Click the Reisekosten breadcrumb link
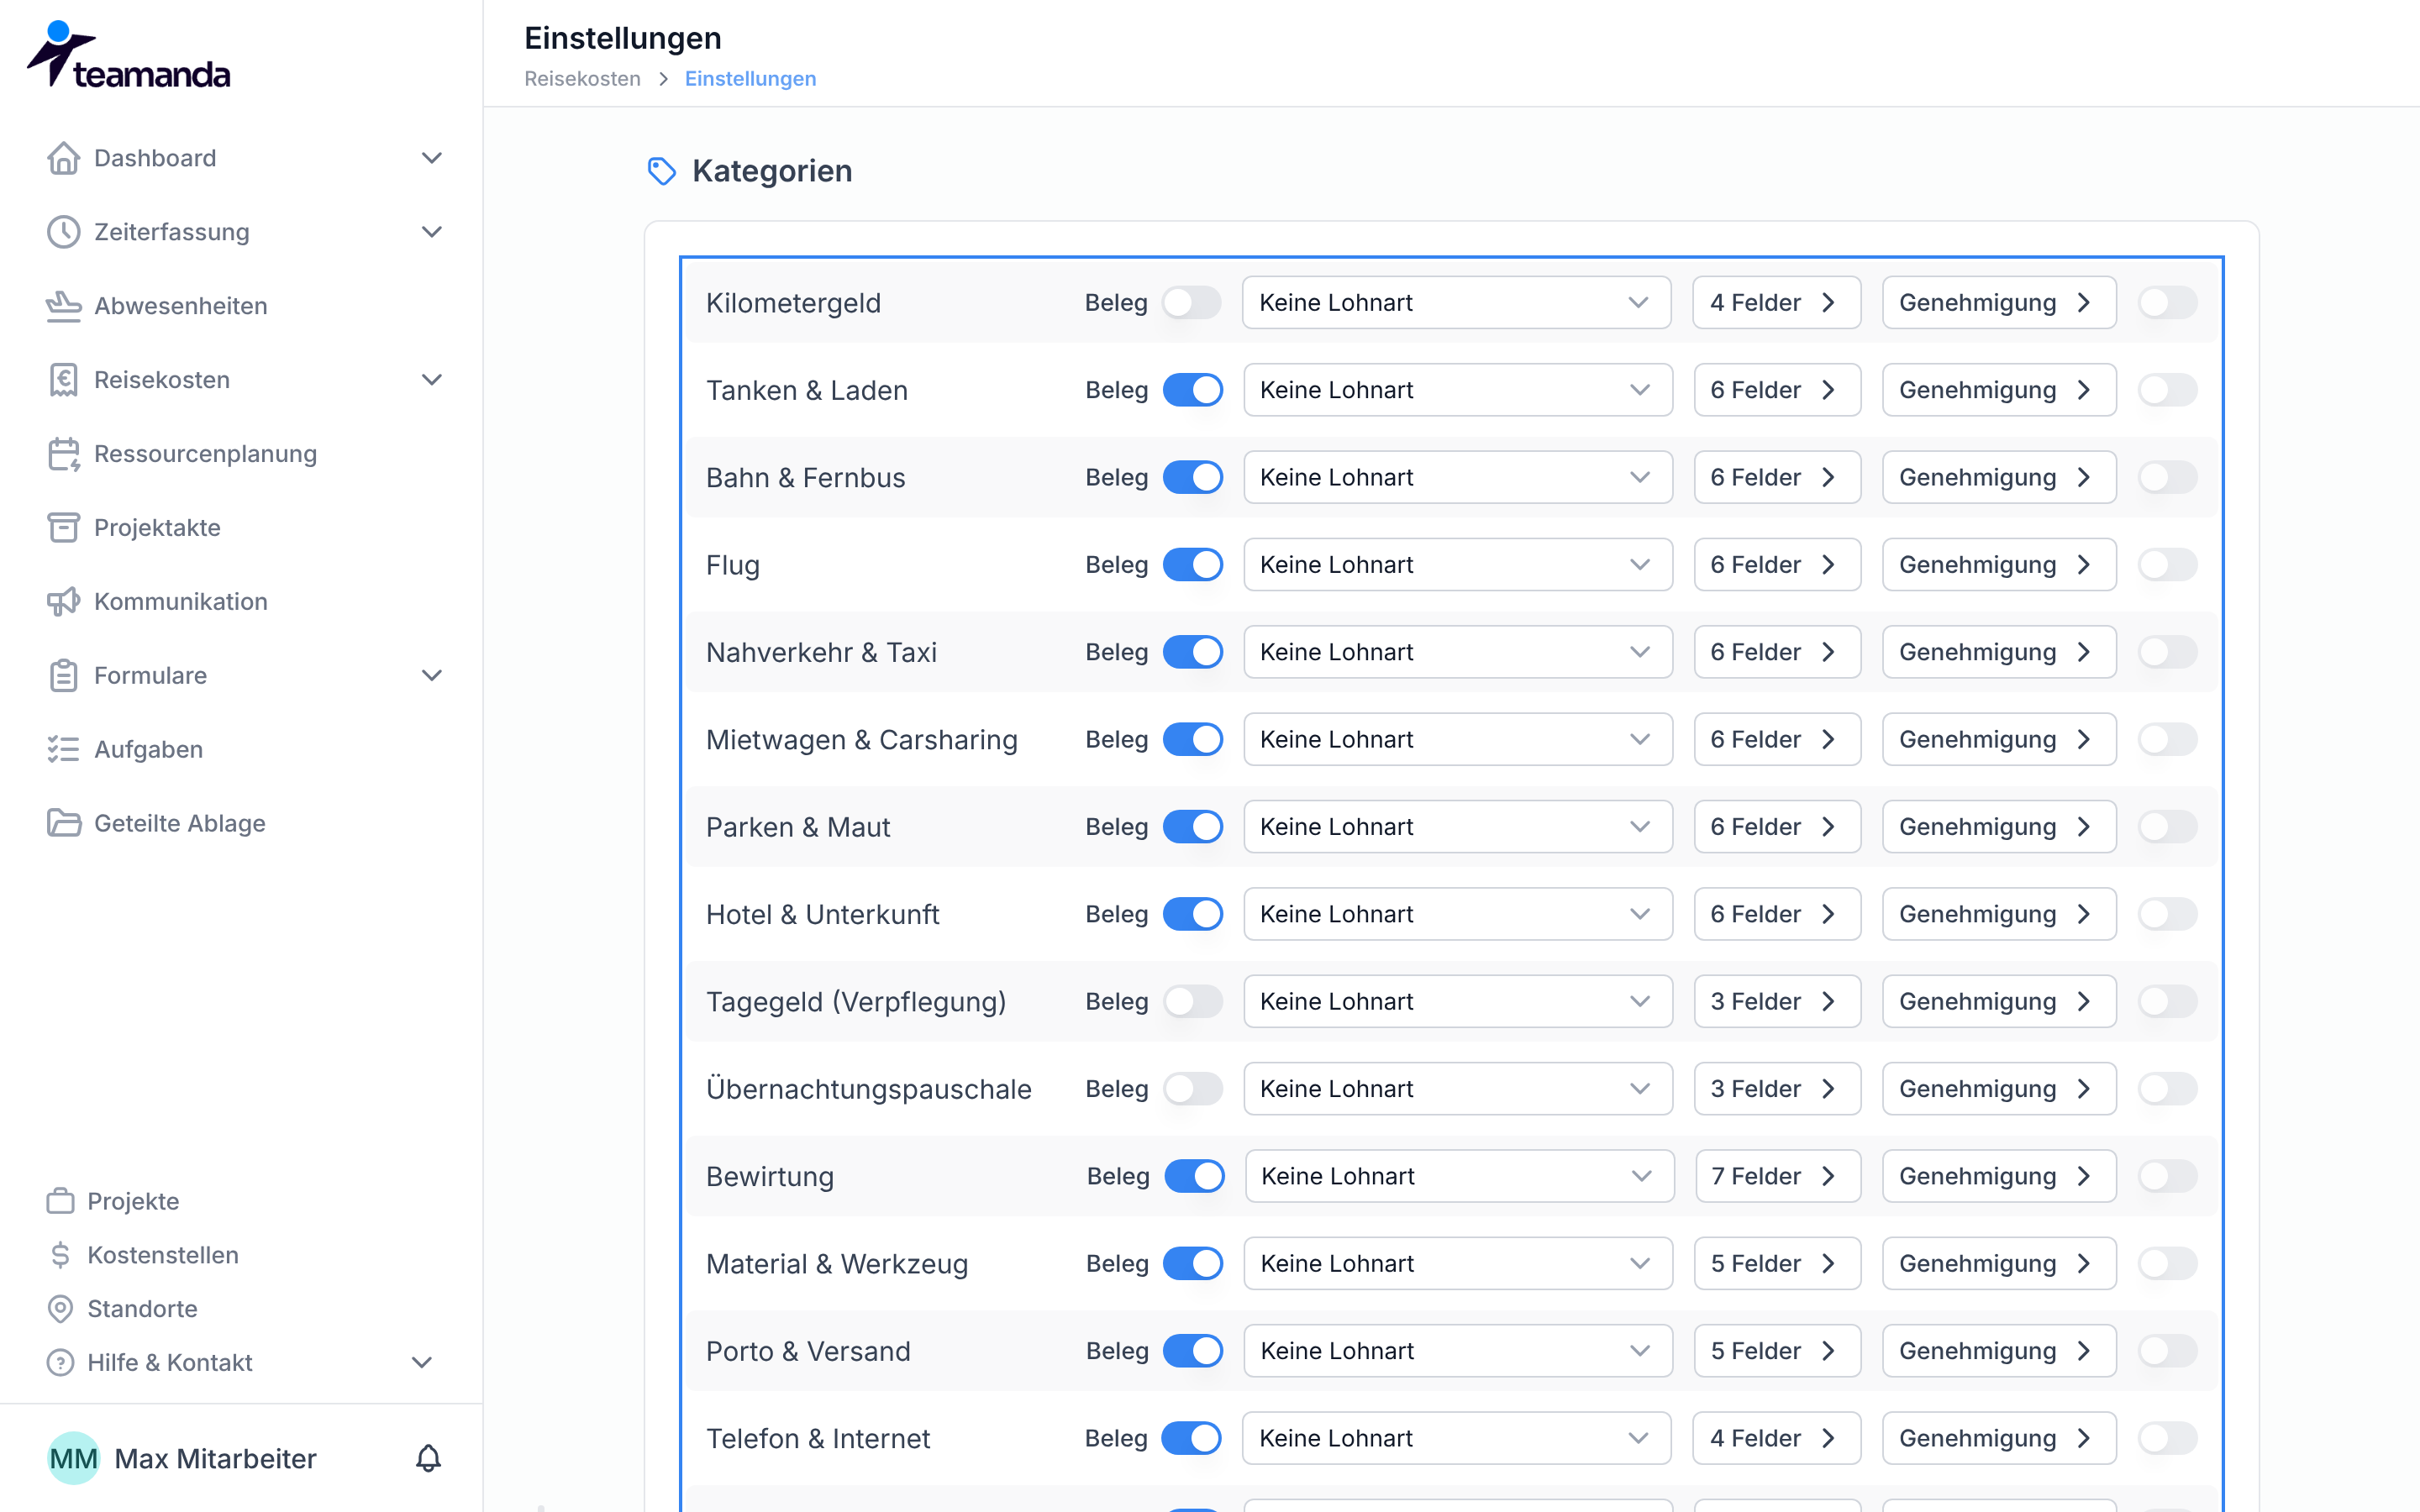 (x=582, y=79)
